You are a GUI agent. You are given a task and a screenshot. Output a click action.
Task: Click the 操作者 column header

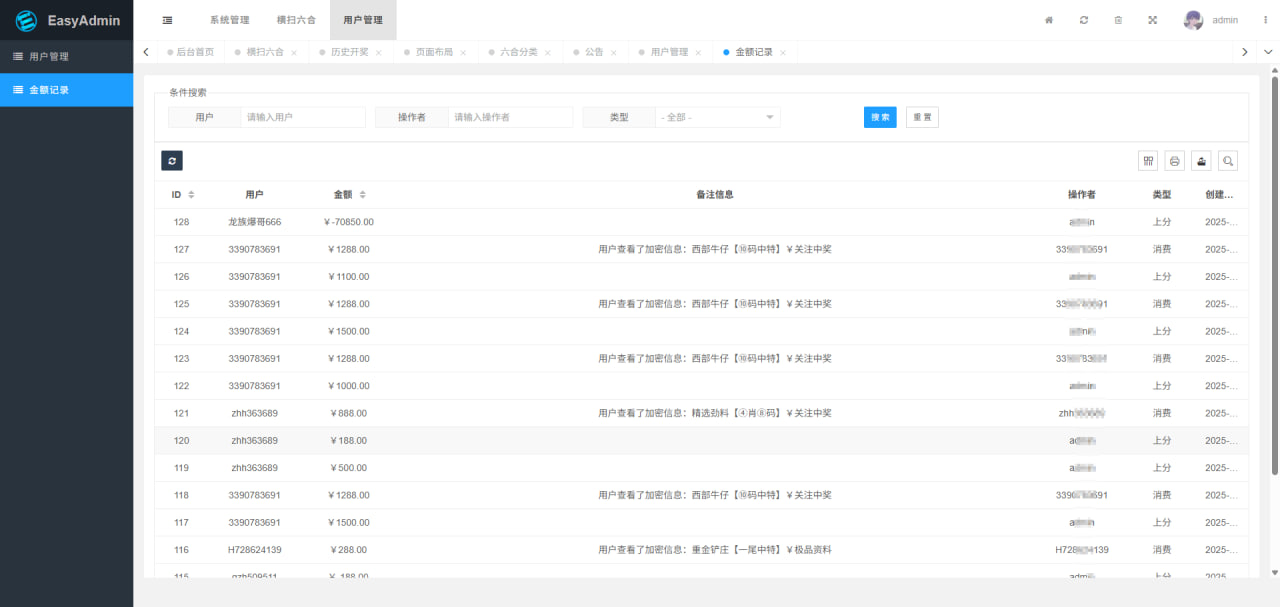coord(1081,195)
